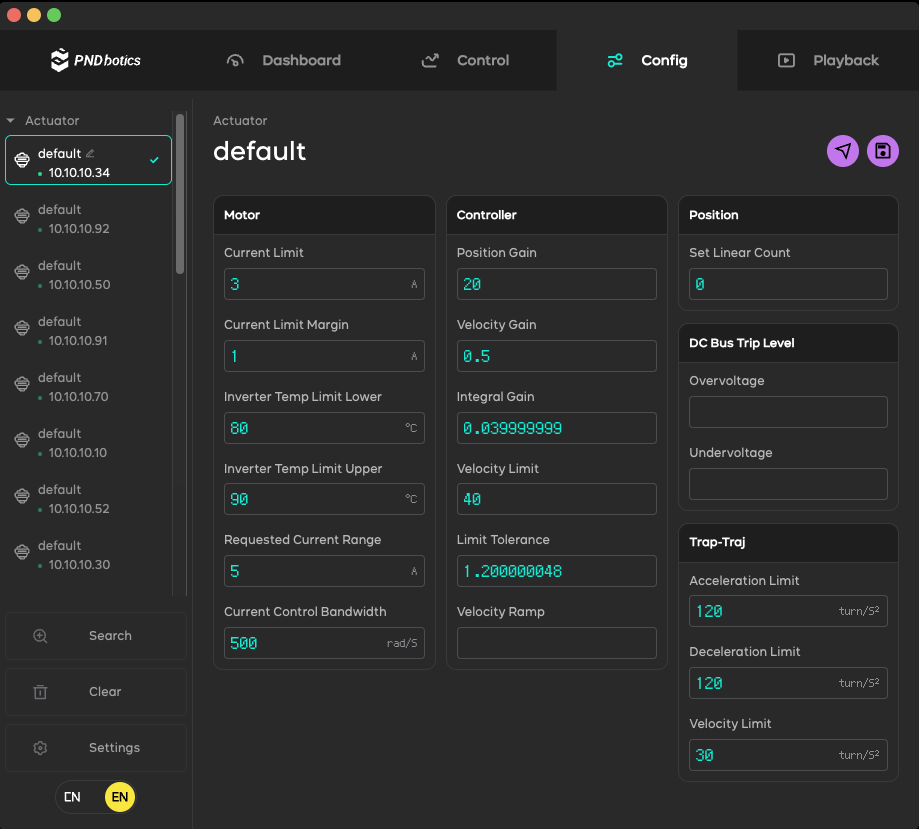The height and width of the screenshot is (829, 919).
Task: Click the empty Velocity Ramp field
Action: coord(557,643)
